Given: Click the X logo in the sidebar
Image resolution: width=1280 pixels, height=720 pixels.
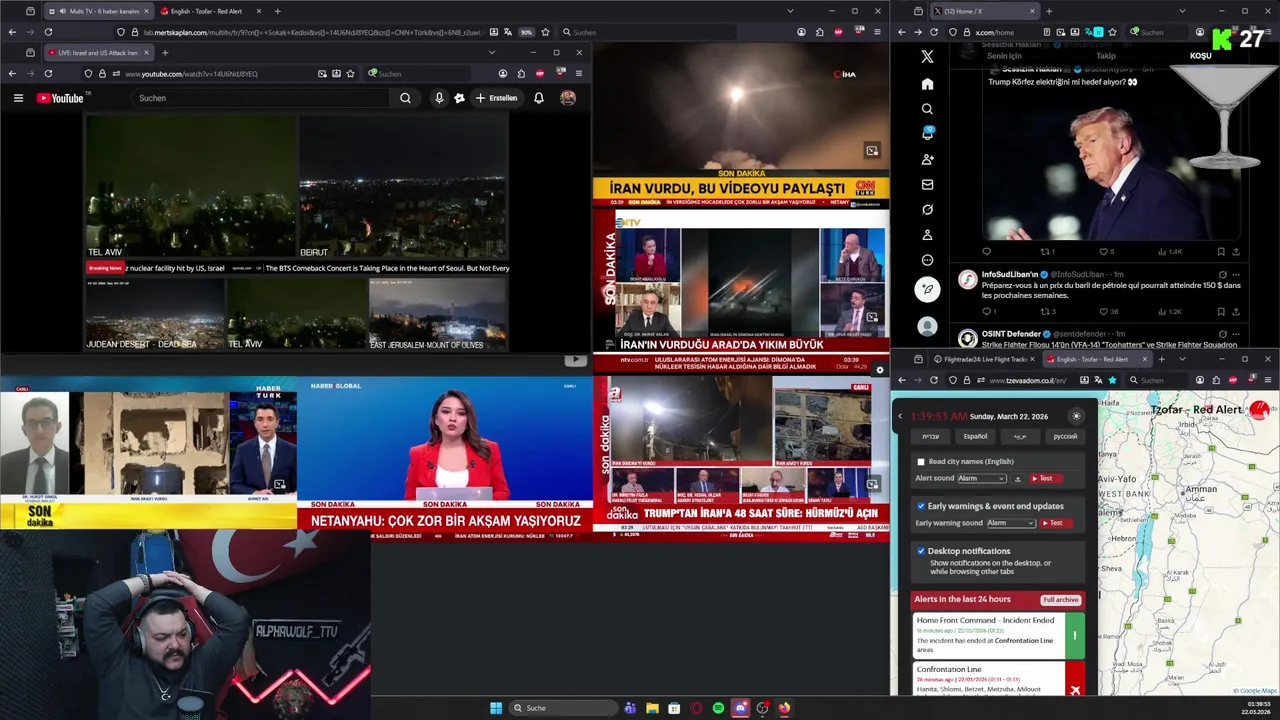Looking at the screenshot, I should [927, 57].
